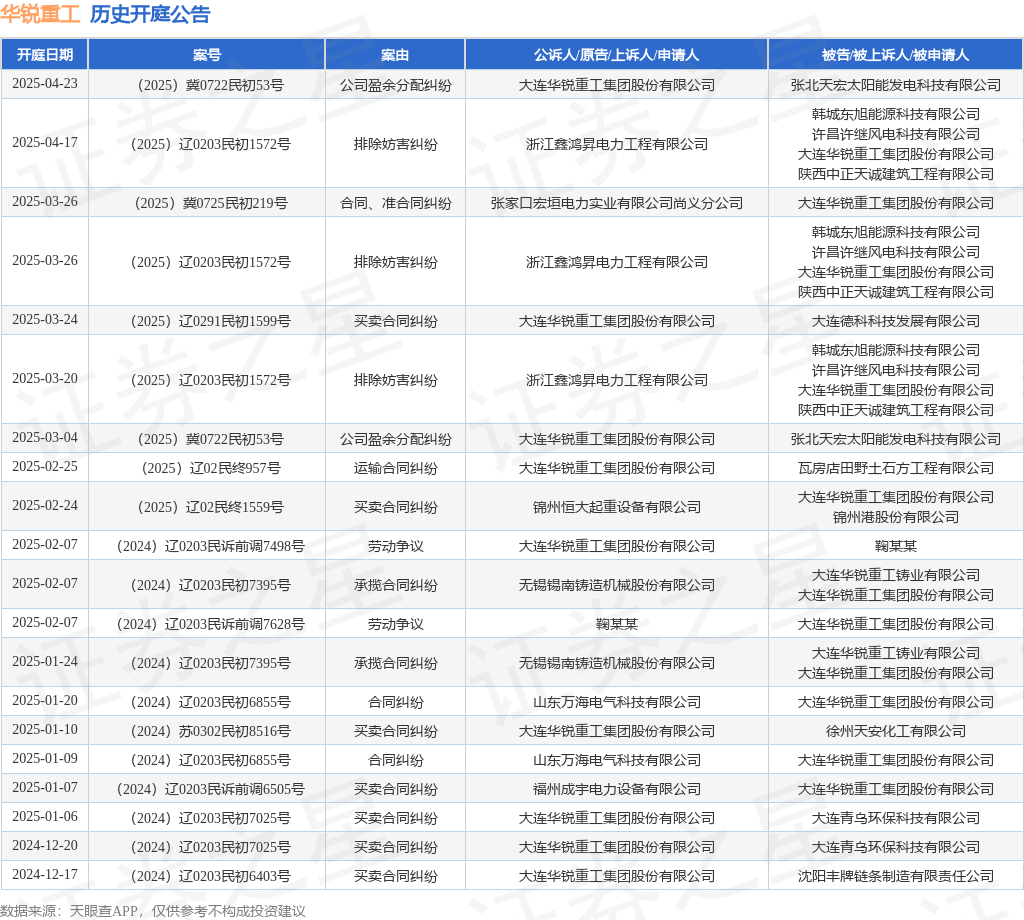Click 福州成宇电力设备有限公司
The height and width of the screenshot is (920, 1024).
tap(616, 789)
